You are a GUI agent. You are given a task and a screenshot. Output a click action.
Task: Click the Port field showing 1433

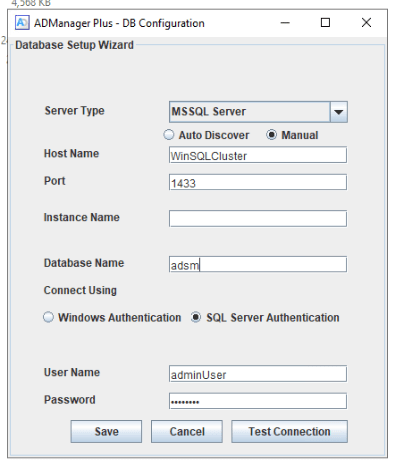[258, 183]
